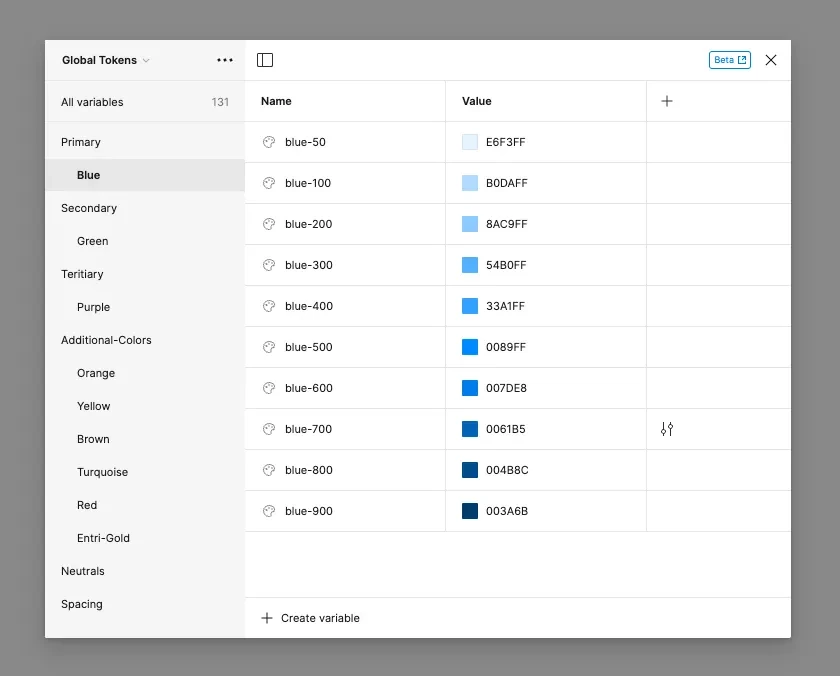
Task: Click the variable name blue-500
Action: [309, 347]
